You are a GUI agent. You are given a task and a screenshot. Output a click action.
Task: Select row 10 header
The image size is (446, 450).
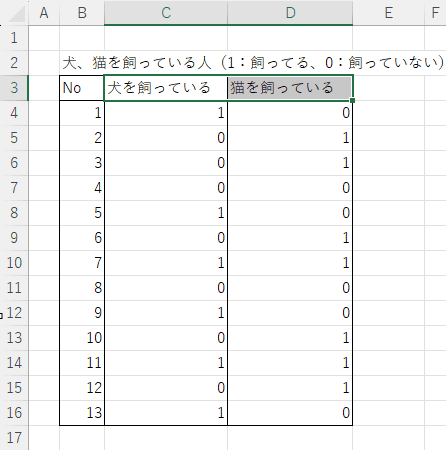pyautogui.click(x=14, y=263)
